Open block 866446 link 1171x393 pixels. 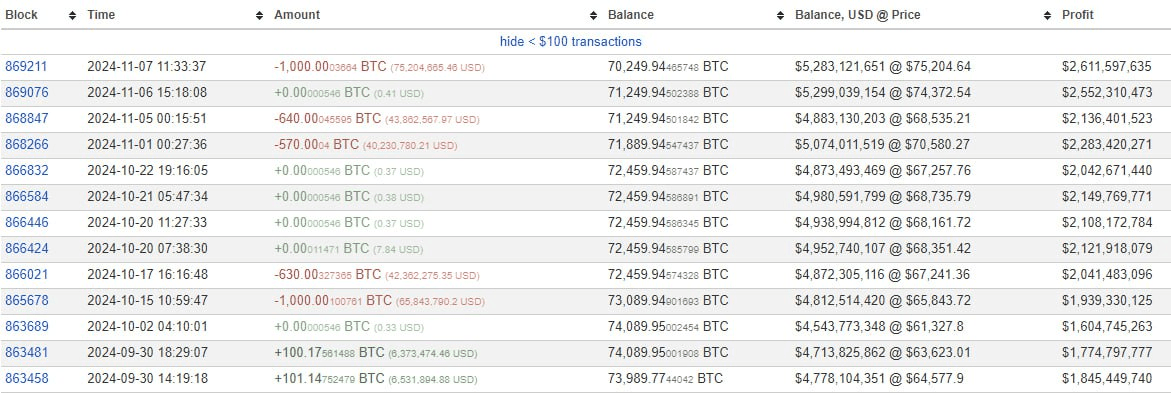(x=26, y=223)
